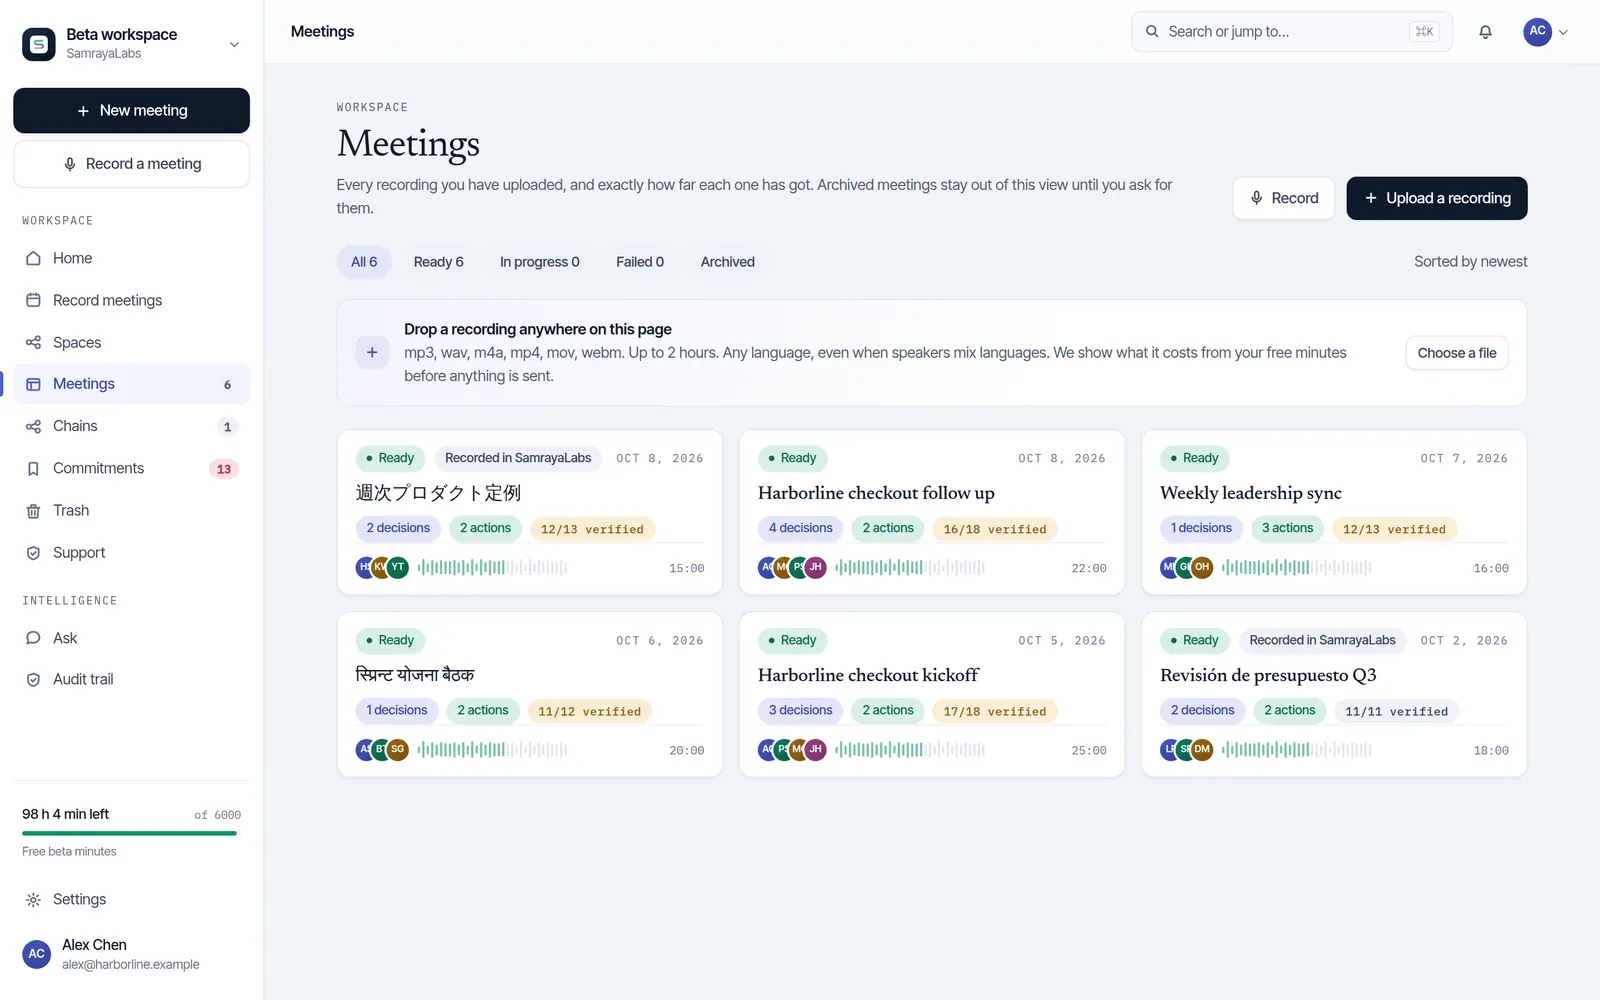
Task: Click the notifications bell icon
Action: click(x=1485, y=32)
